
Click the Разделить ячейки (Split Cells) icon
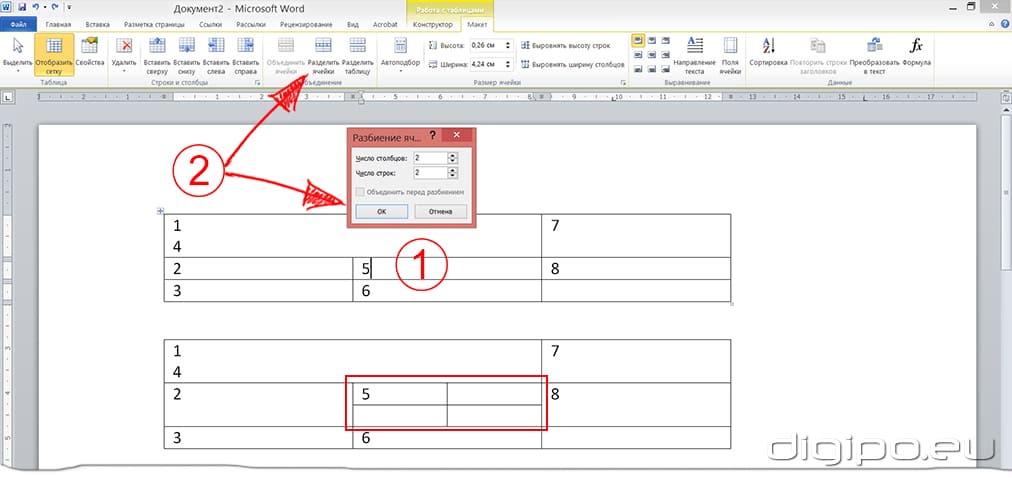pyautogui.click(x=322, y=48)
